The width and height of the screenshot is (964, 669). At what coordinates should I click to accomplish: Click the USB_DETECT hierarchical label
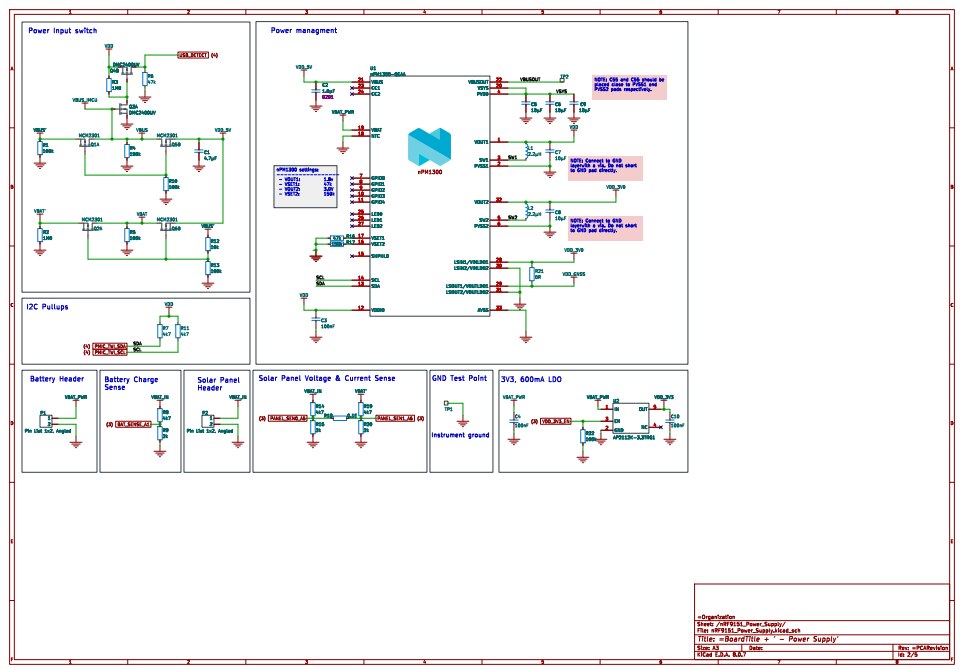click(x=192, y=55)
